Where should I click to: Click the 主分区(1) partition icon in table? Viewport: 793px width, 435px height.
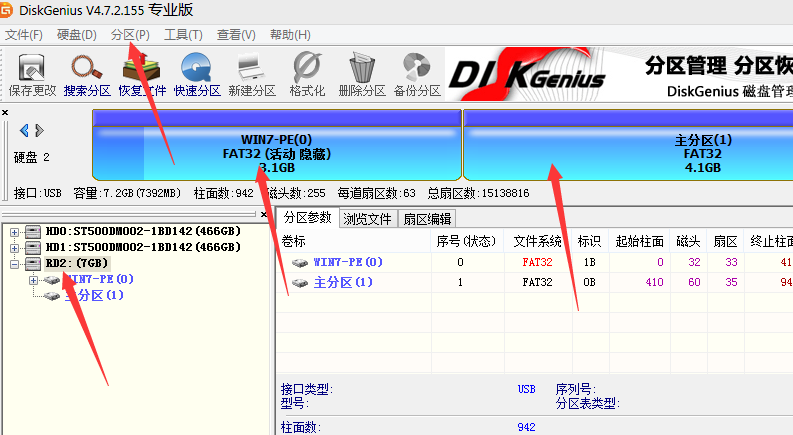(300, 283)
